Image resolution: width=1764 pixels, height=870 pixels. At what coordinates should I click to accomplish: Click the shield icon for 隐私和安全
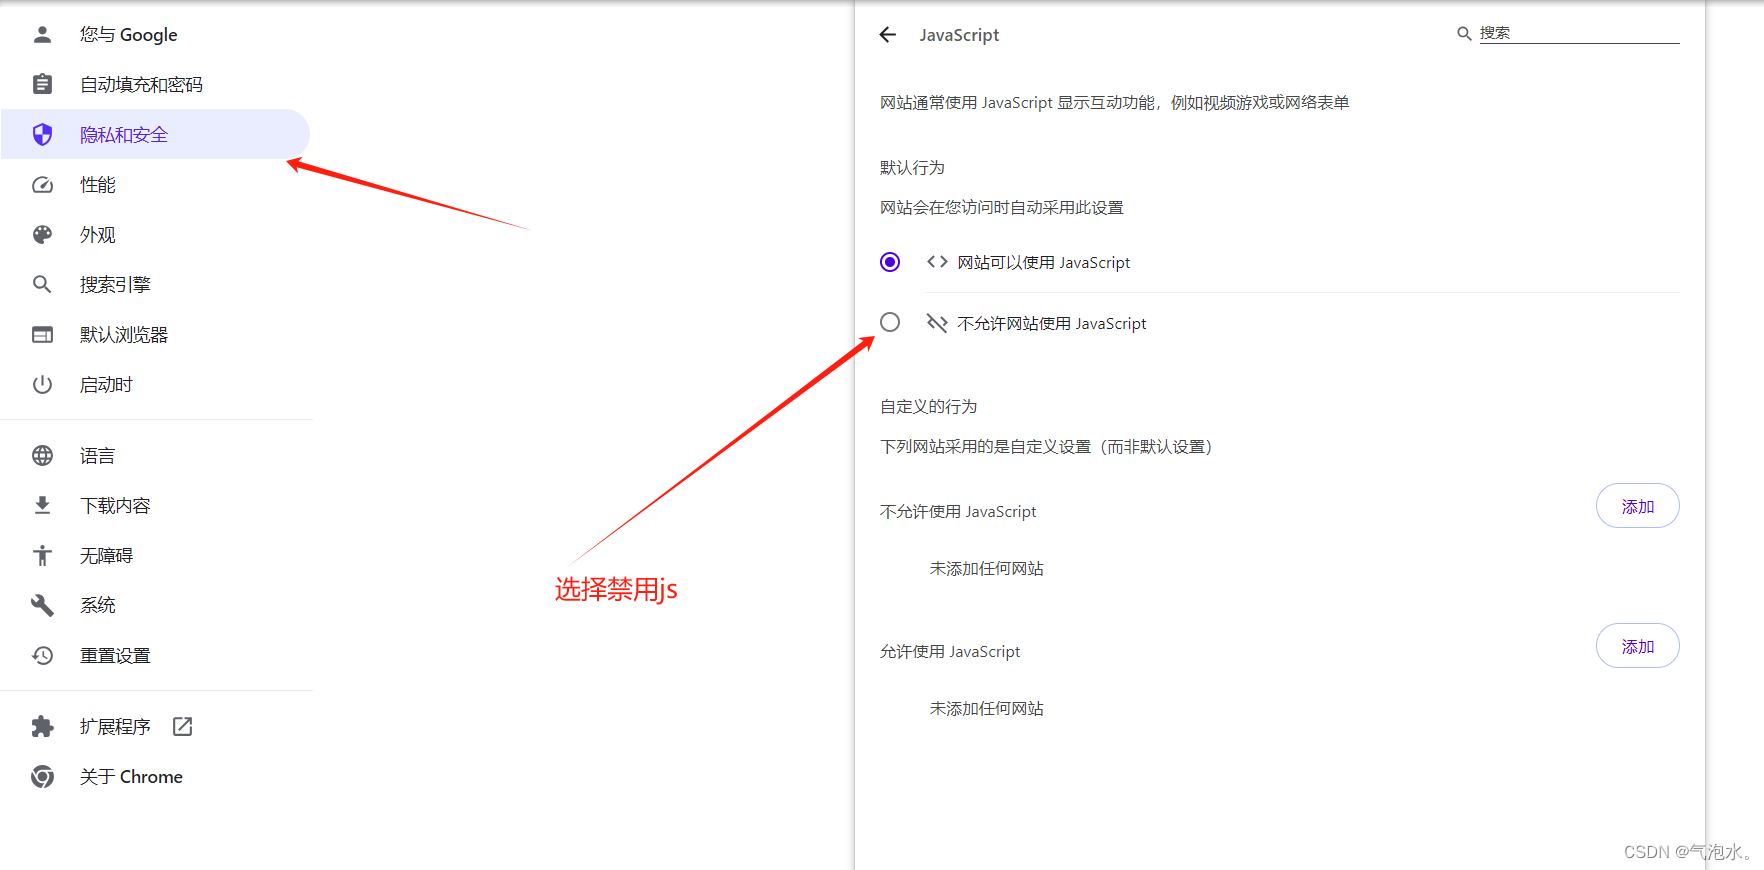(x=42, y=134)
